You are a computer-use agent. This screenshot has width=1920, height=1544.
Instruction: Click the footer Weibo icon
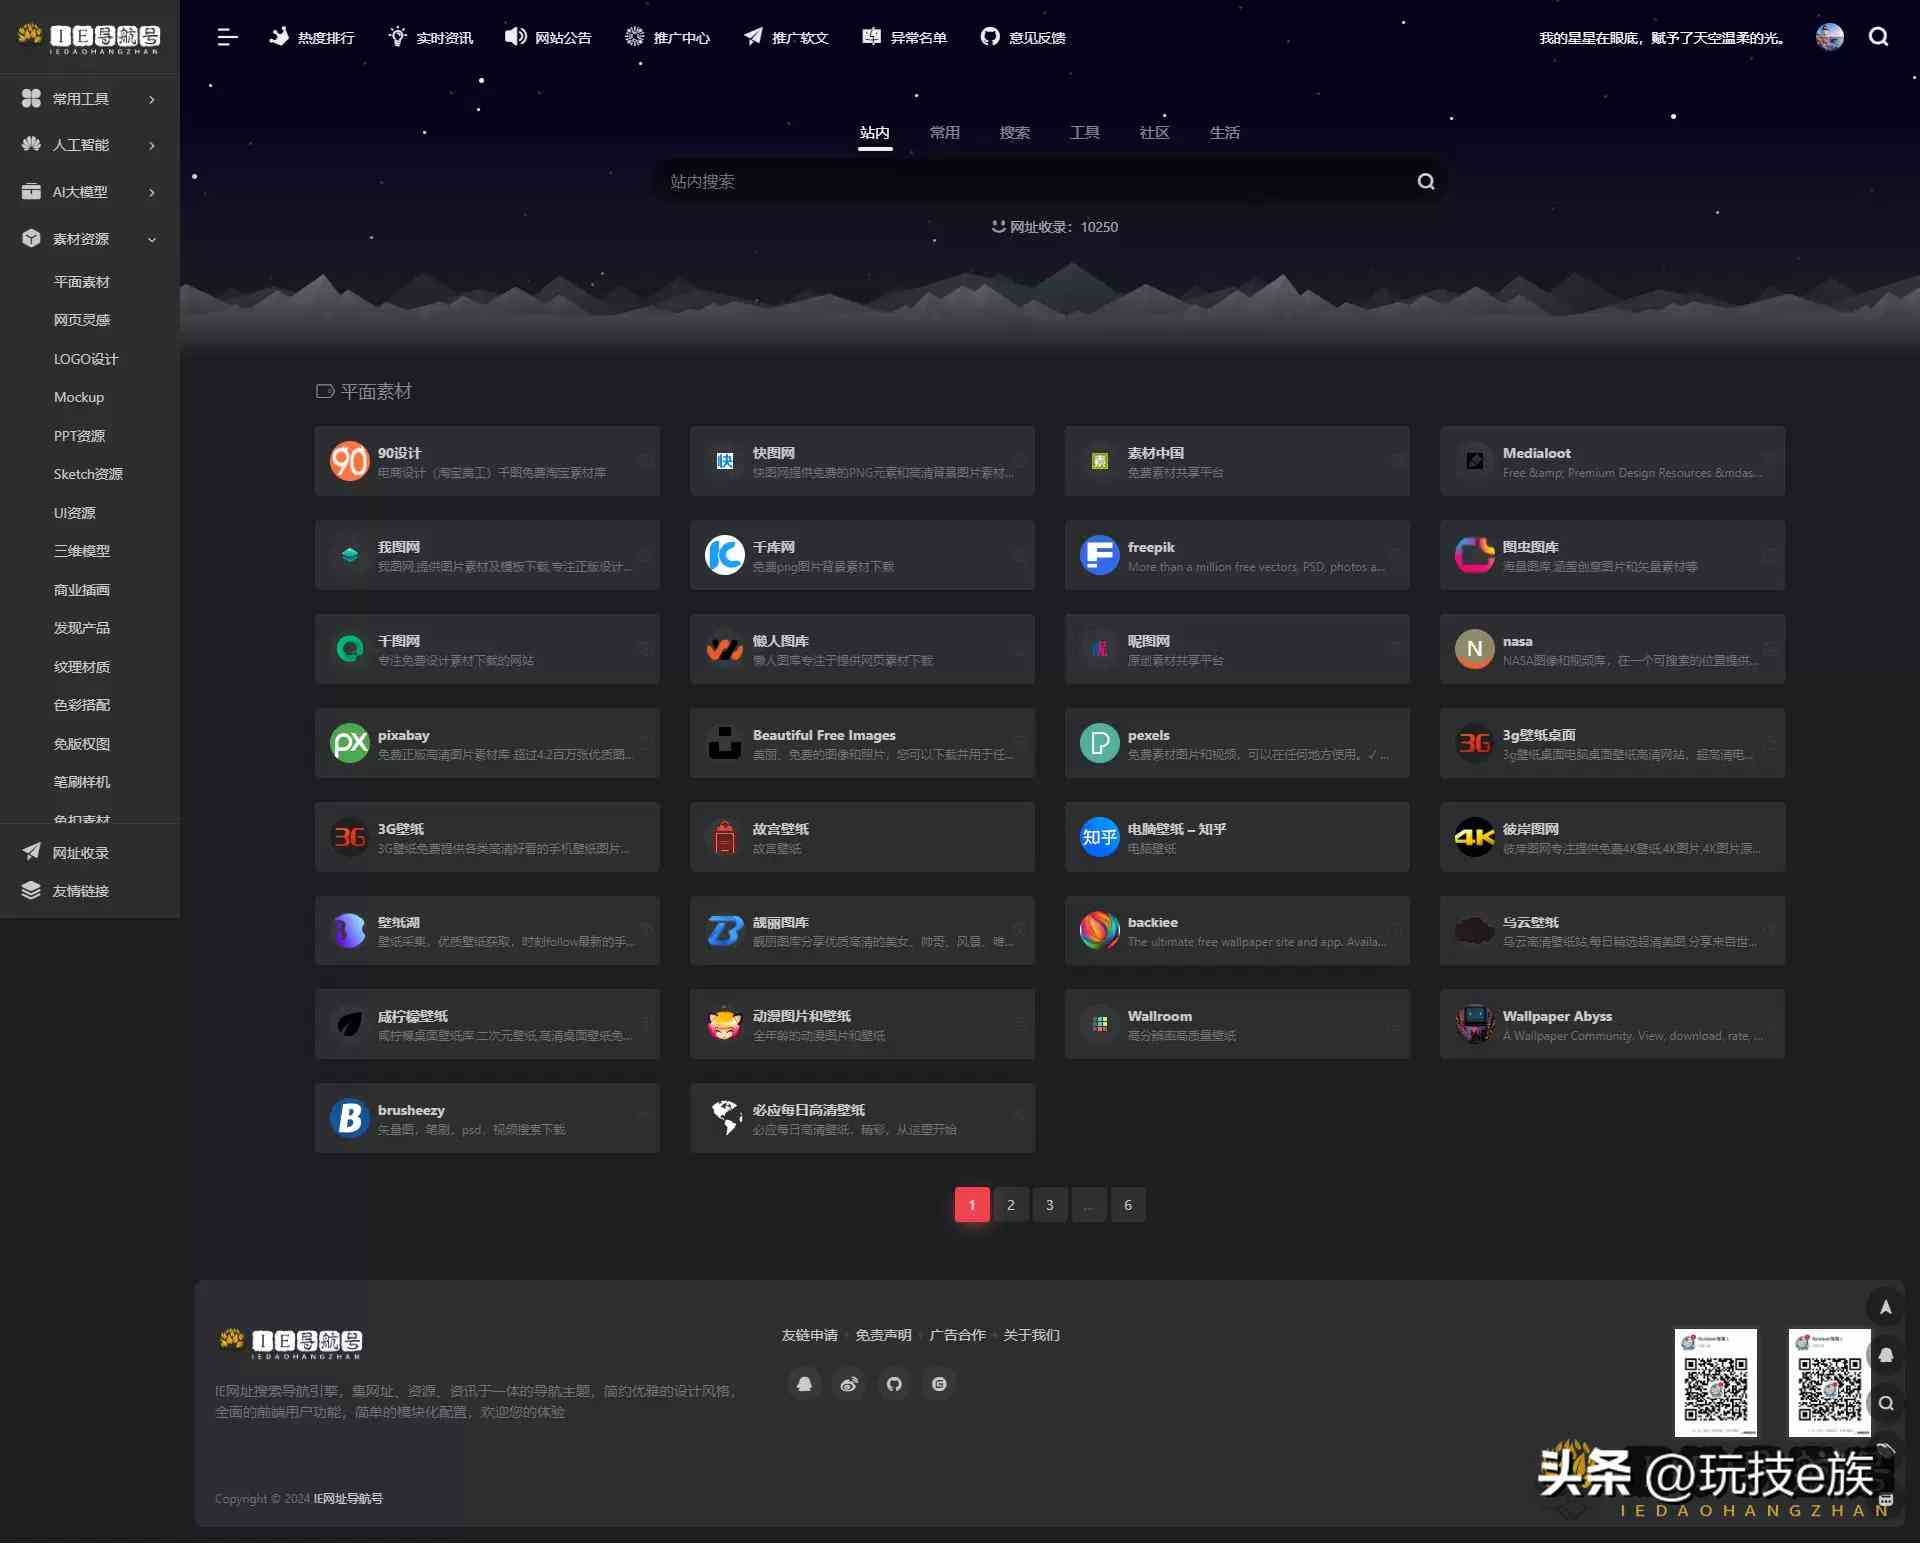849,1384
